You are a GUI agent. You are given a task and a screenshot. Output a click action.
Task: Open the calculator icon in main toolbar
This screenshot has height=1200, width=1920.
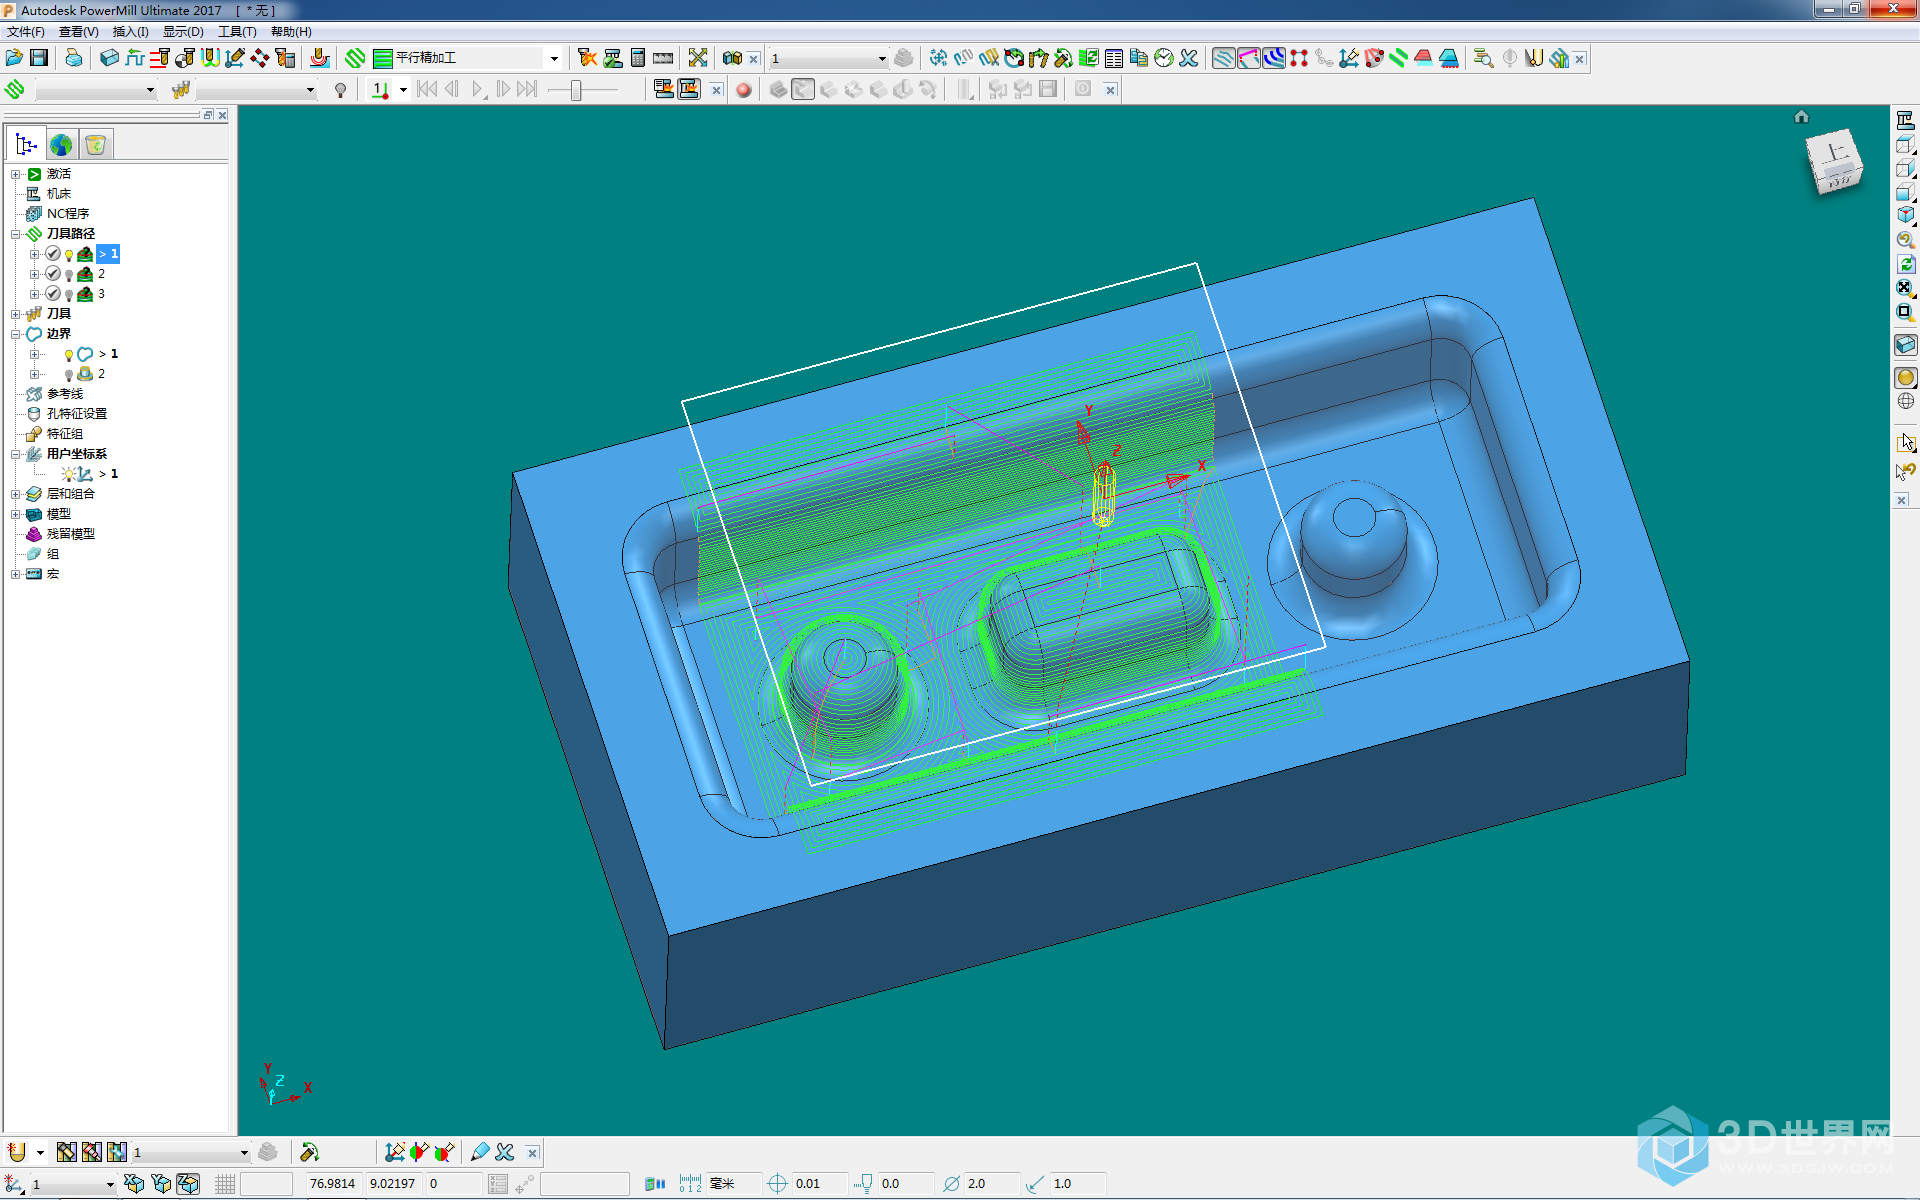637,58
